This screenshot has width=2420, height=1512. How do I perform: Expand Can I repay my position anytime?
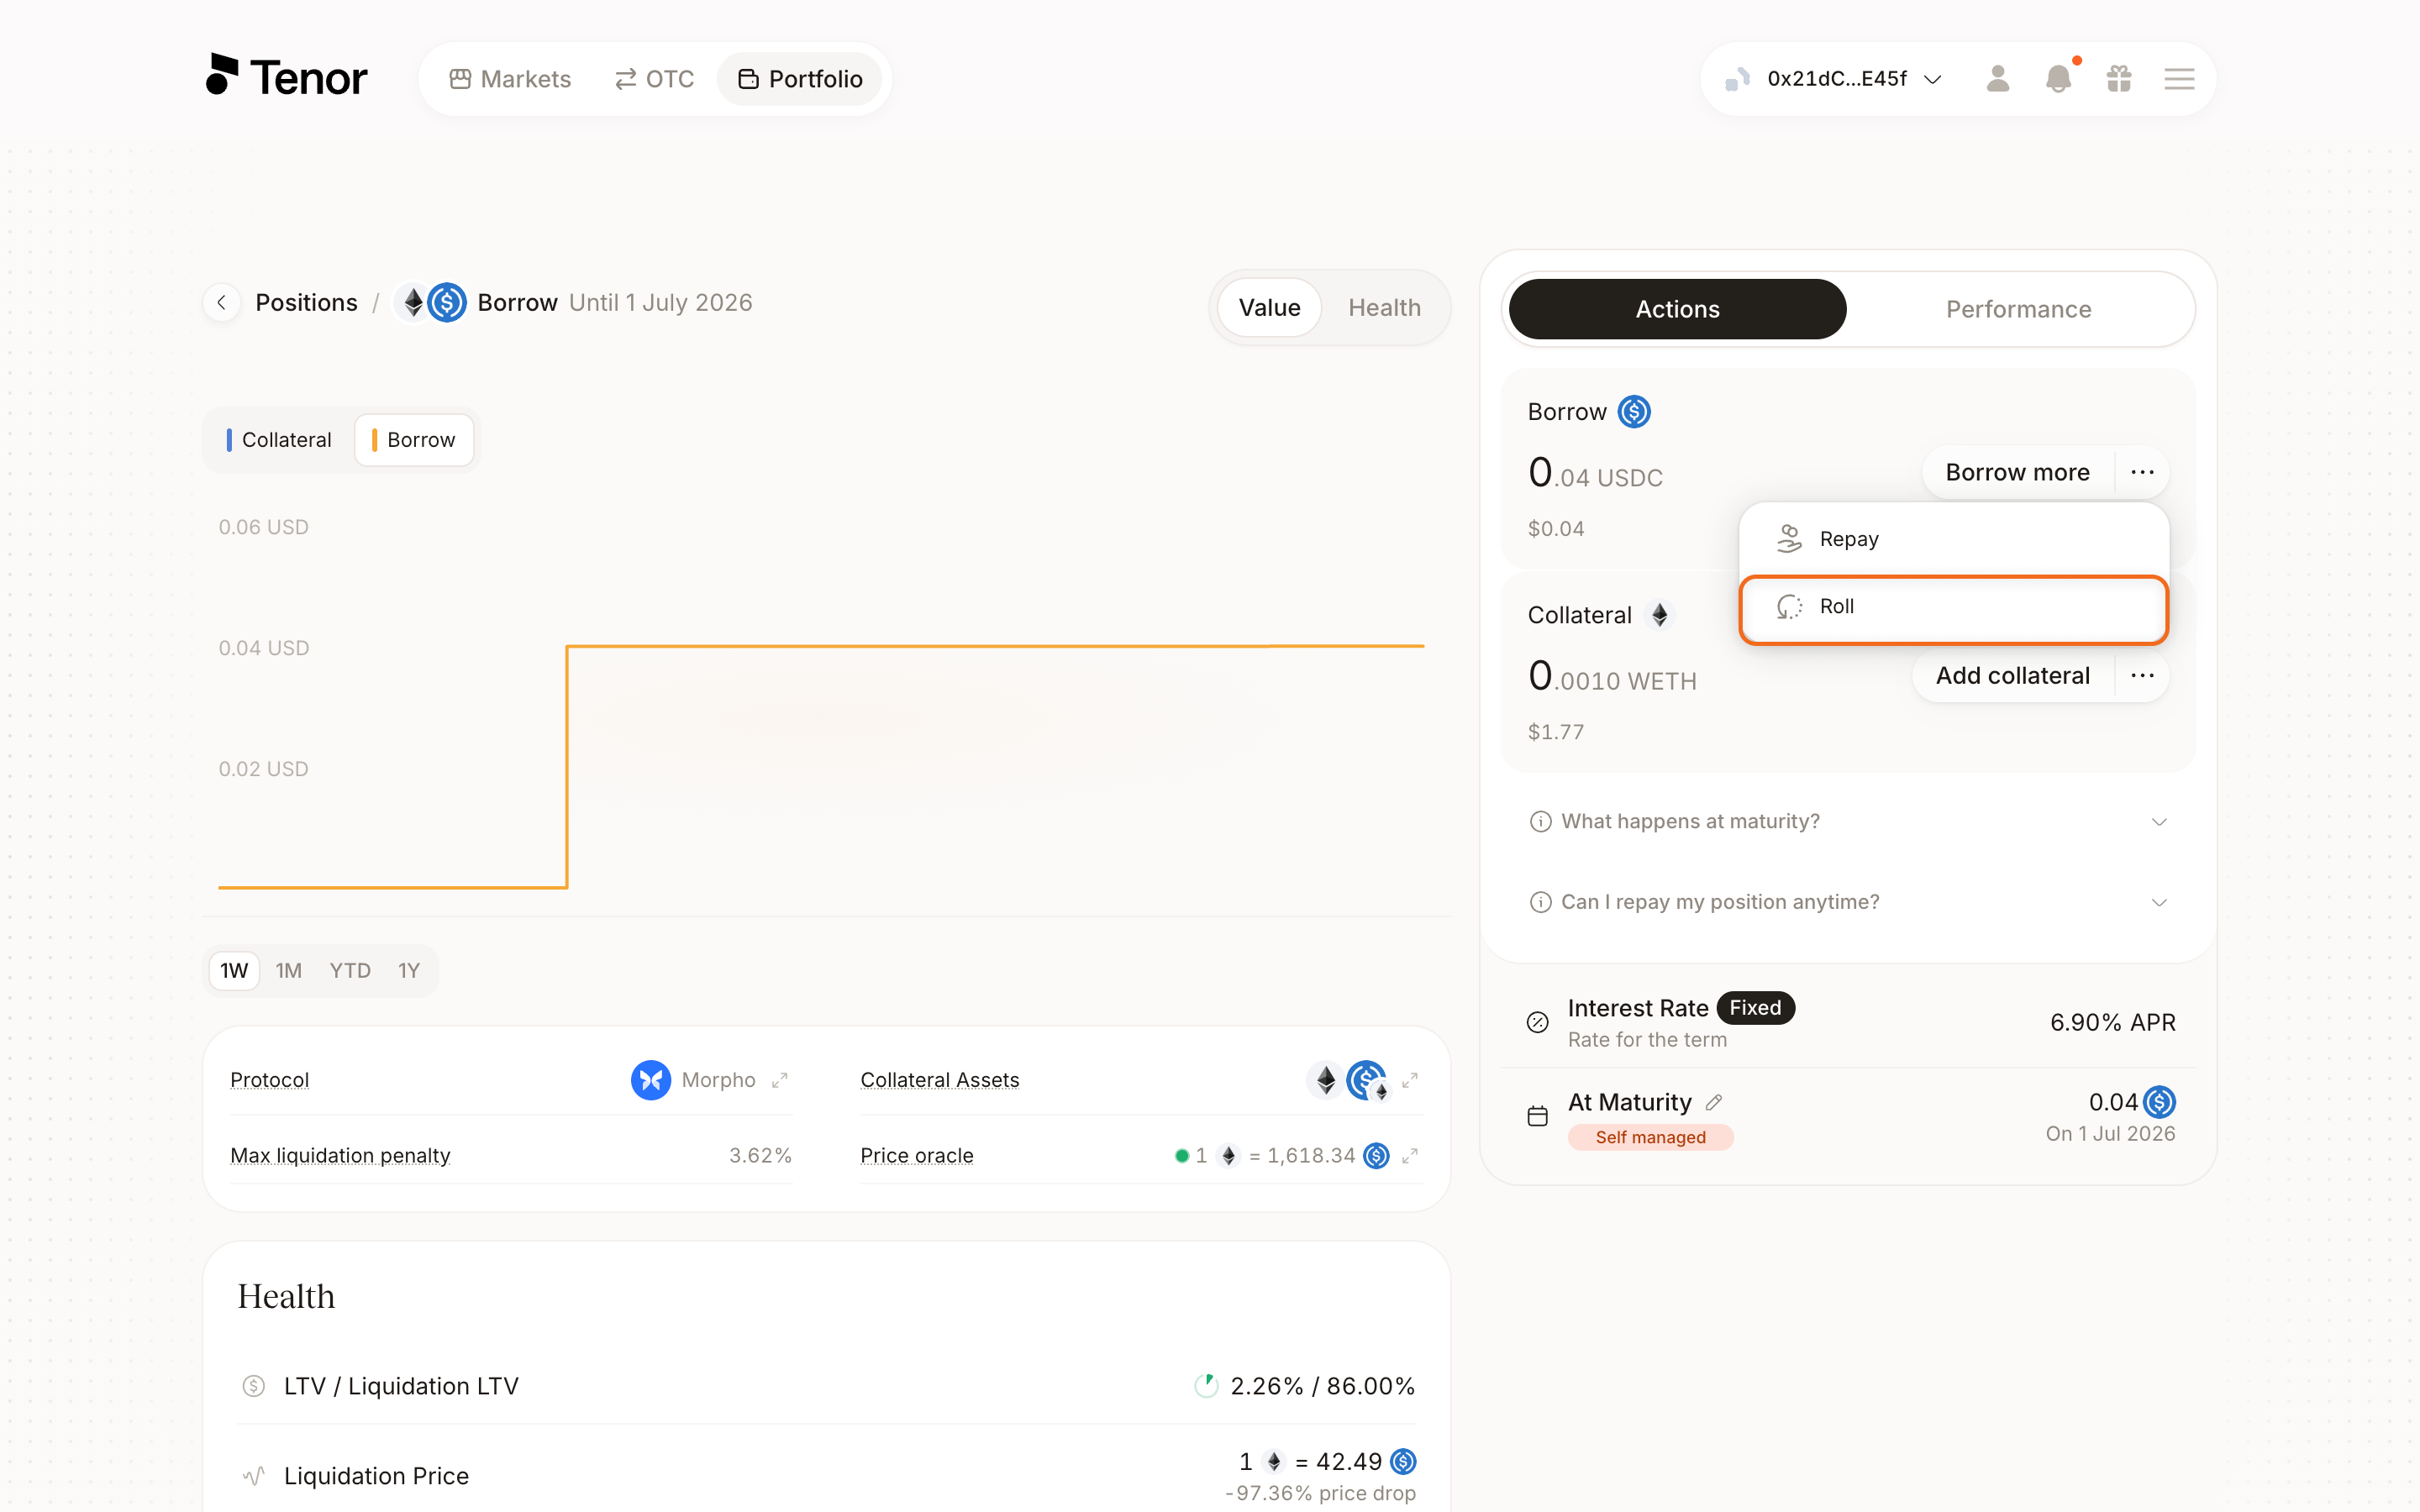point(1848,902)
